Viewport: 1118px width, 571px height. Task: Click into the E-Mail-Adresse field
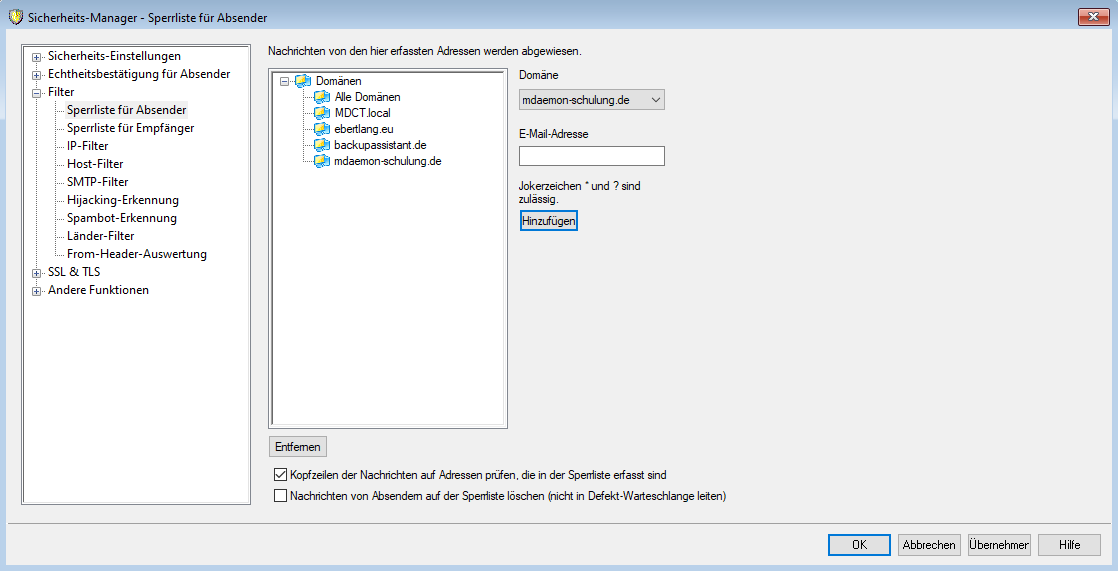click(x=592, y=156)
